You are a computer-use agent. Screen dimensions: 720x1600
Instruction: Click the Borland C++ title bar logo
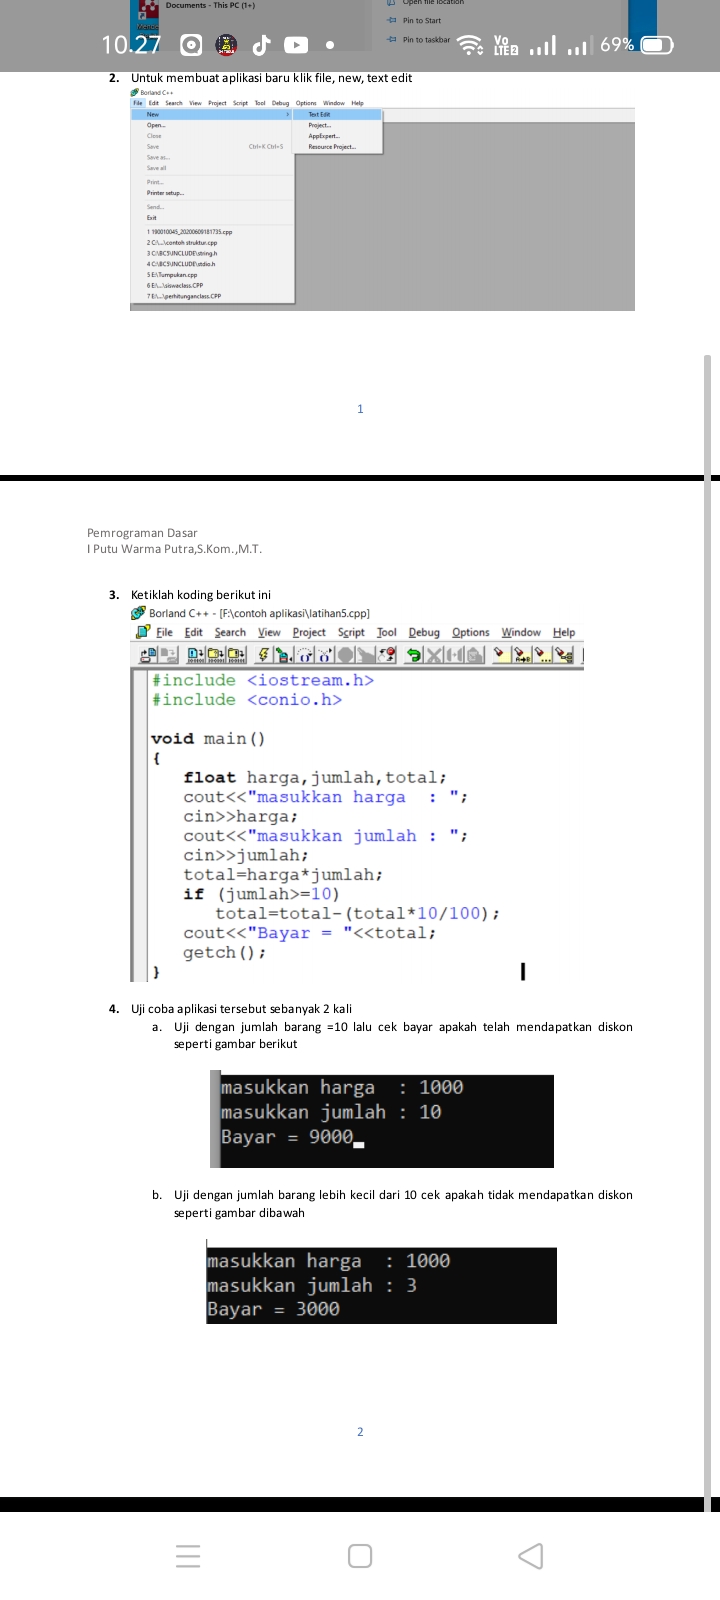point(139,613)
